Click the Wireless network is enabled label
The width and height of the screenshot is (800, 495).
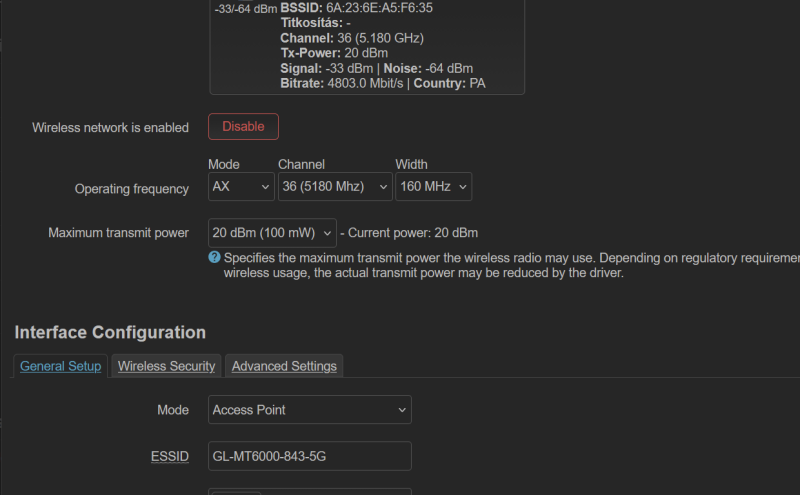click(x=110, y=128)
